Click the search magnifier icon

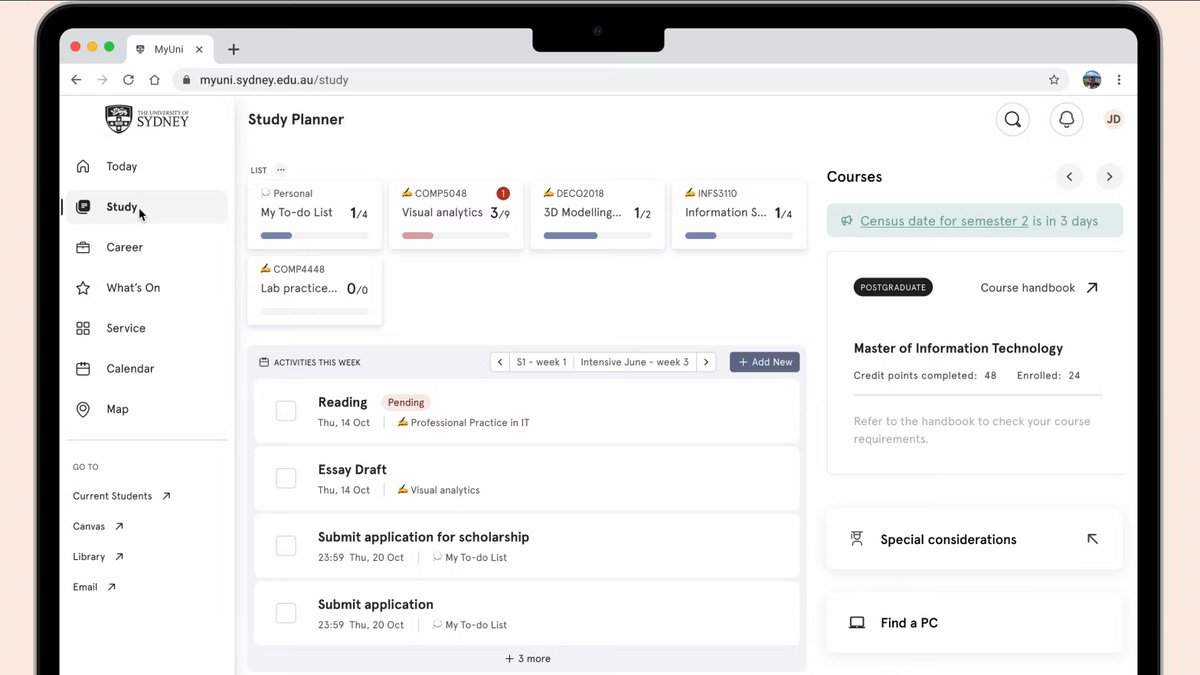click(1012, 120)
